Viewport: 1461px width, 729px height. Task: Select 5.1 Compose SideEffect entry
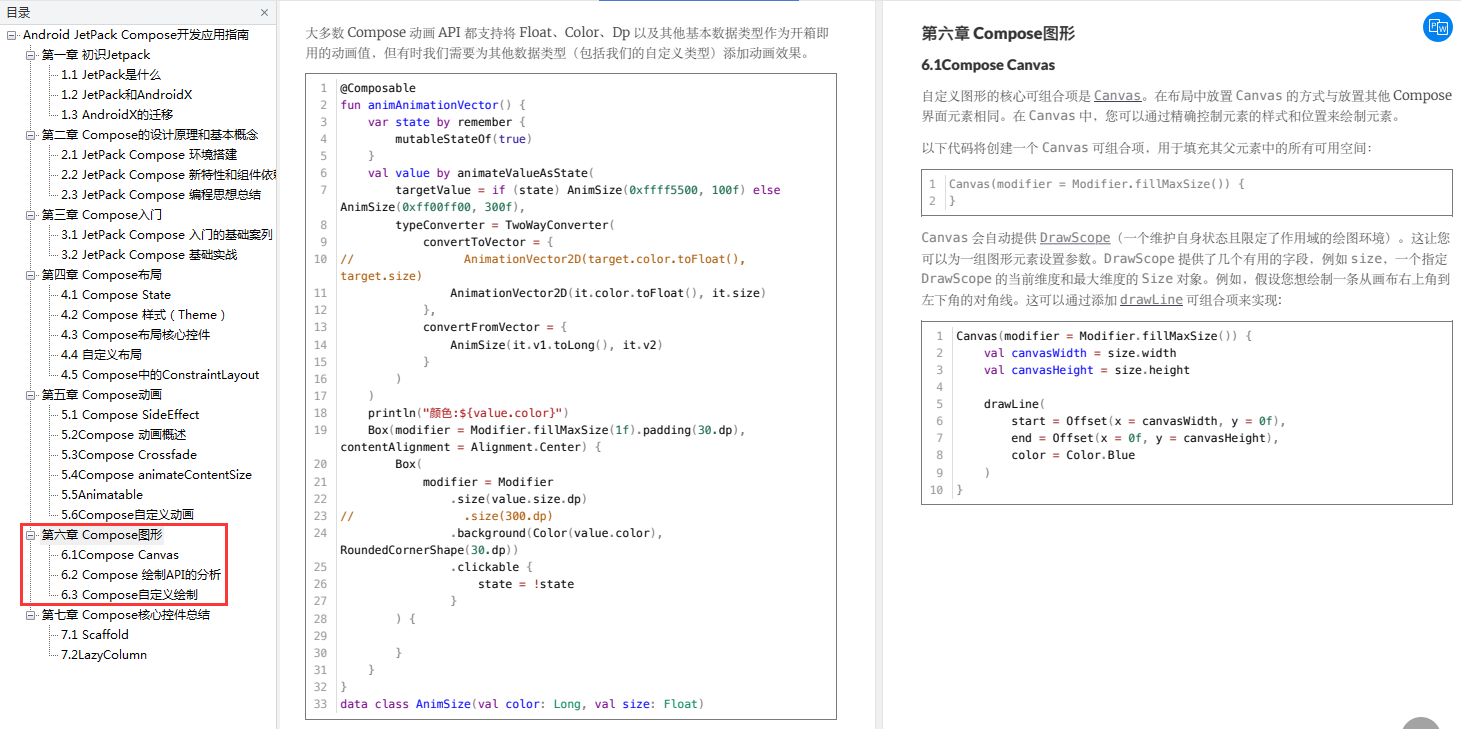(x=130, y=415)
